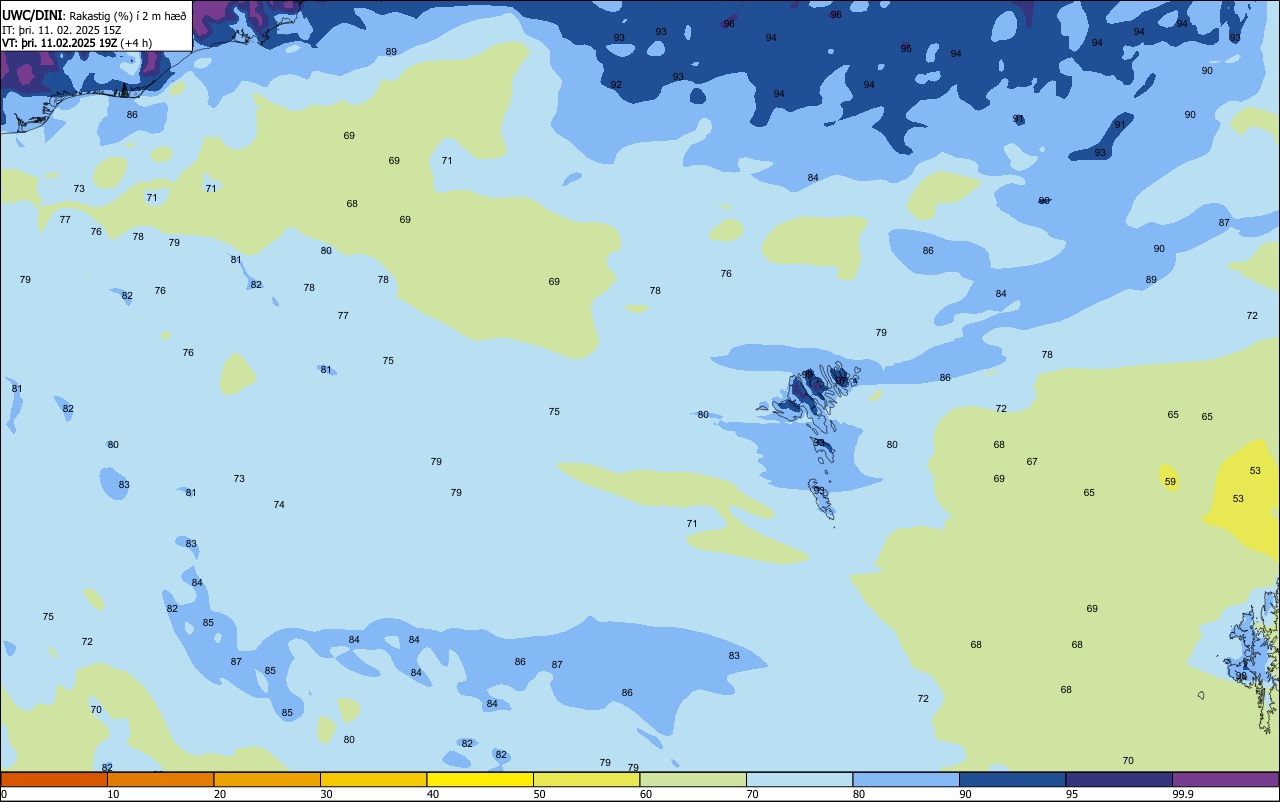Click the dark blue 90–95 legend swatch
Screen dimensions: 1280x802
(1012, 779)
